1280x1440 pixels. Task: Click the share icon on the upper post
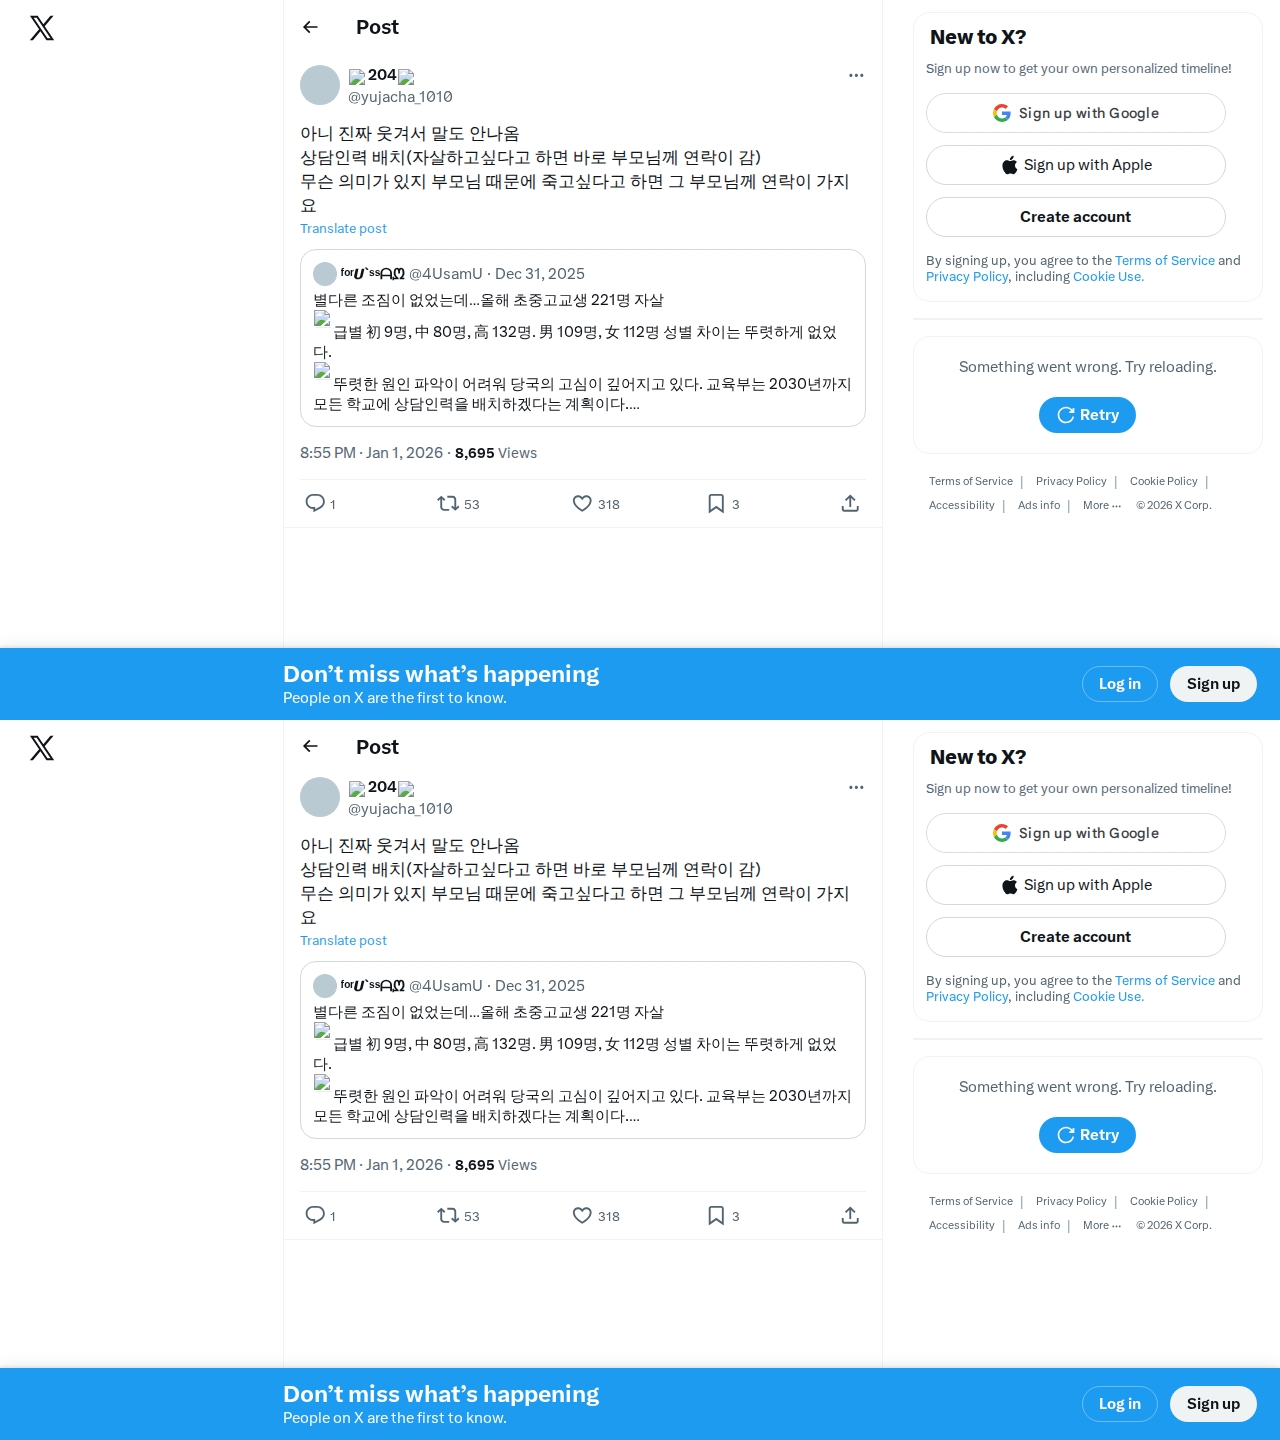tap(850, 503)
